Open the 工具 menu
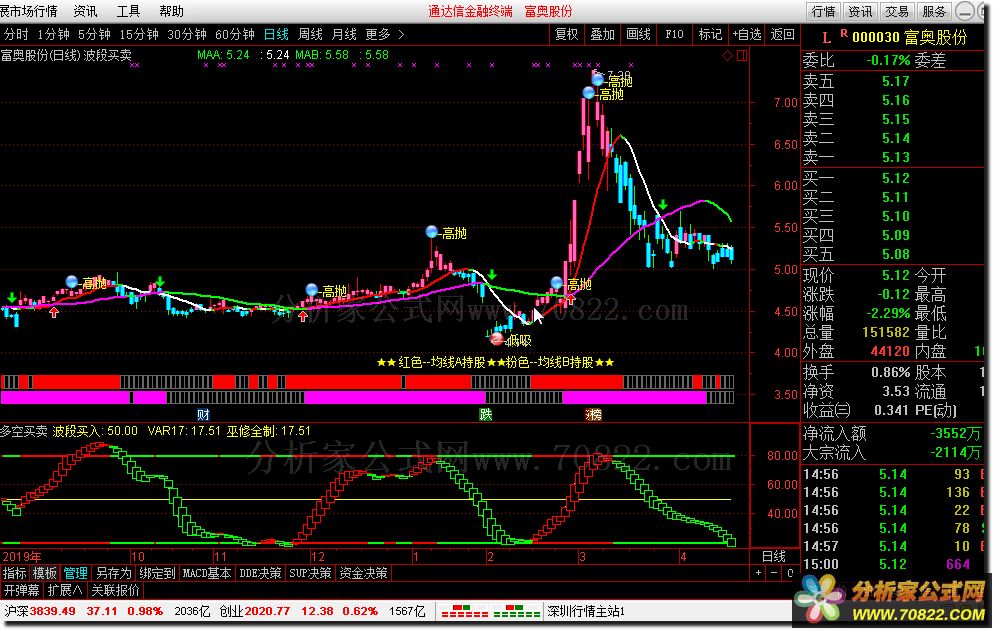The height and width of the screenshot is (630, 994). [x=129, y=11]
